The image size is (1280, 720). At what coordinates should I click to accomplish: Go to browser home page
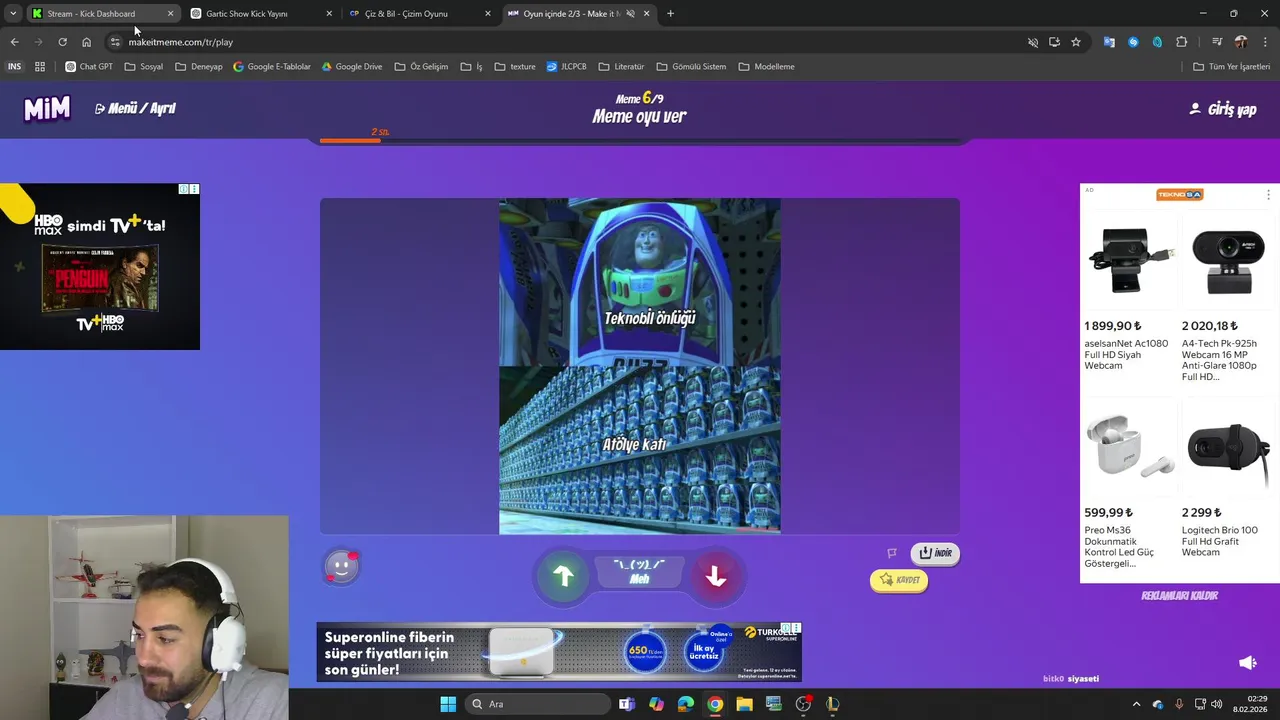[x=86, y=42]
